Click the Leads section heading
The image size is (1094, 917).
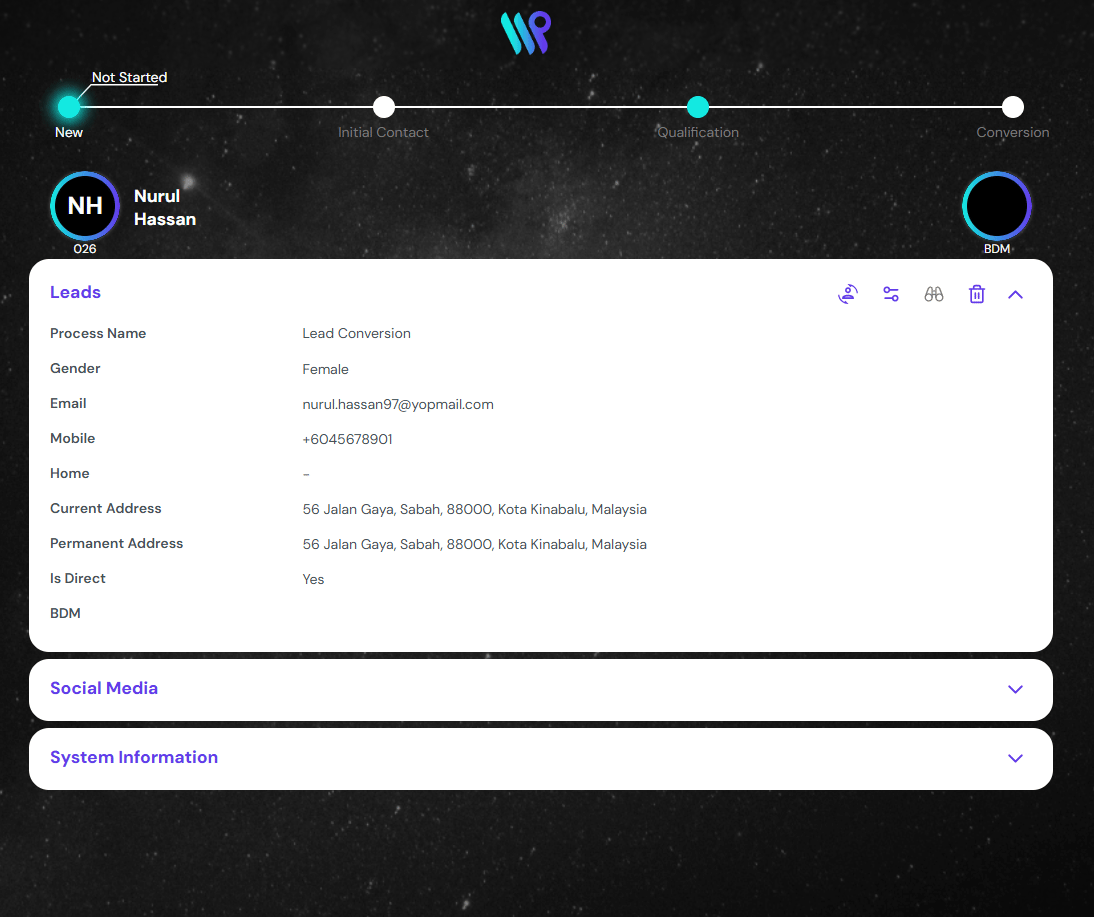point(76,292)
